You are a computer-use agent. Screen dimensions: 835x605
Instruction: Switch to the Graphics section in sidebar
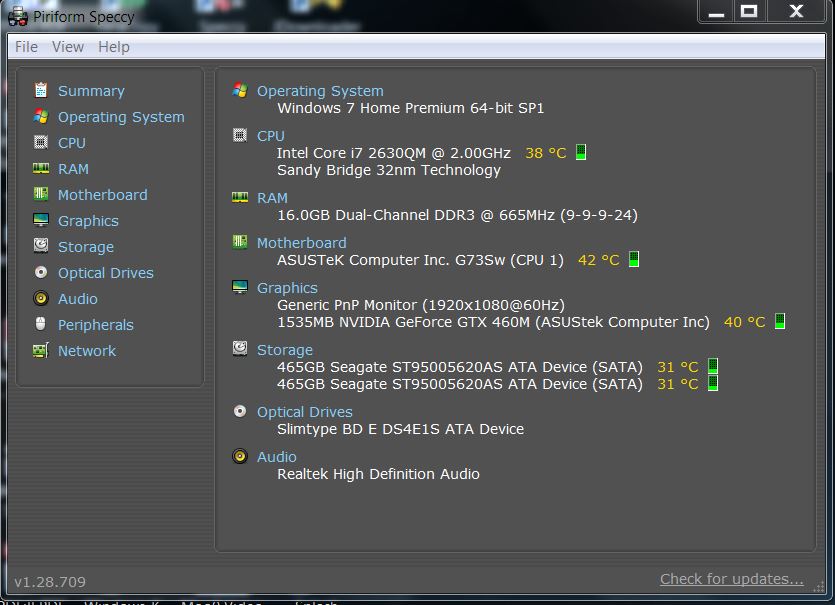(x=88, y=221)
